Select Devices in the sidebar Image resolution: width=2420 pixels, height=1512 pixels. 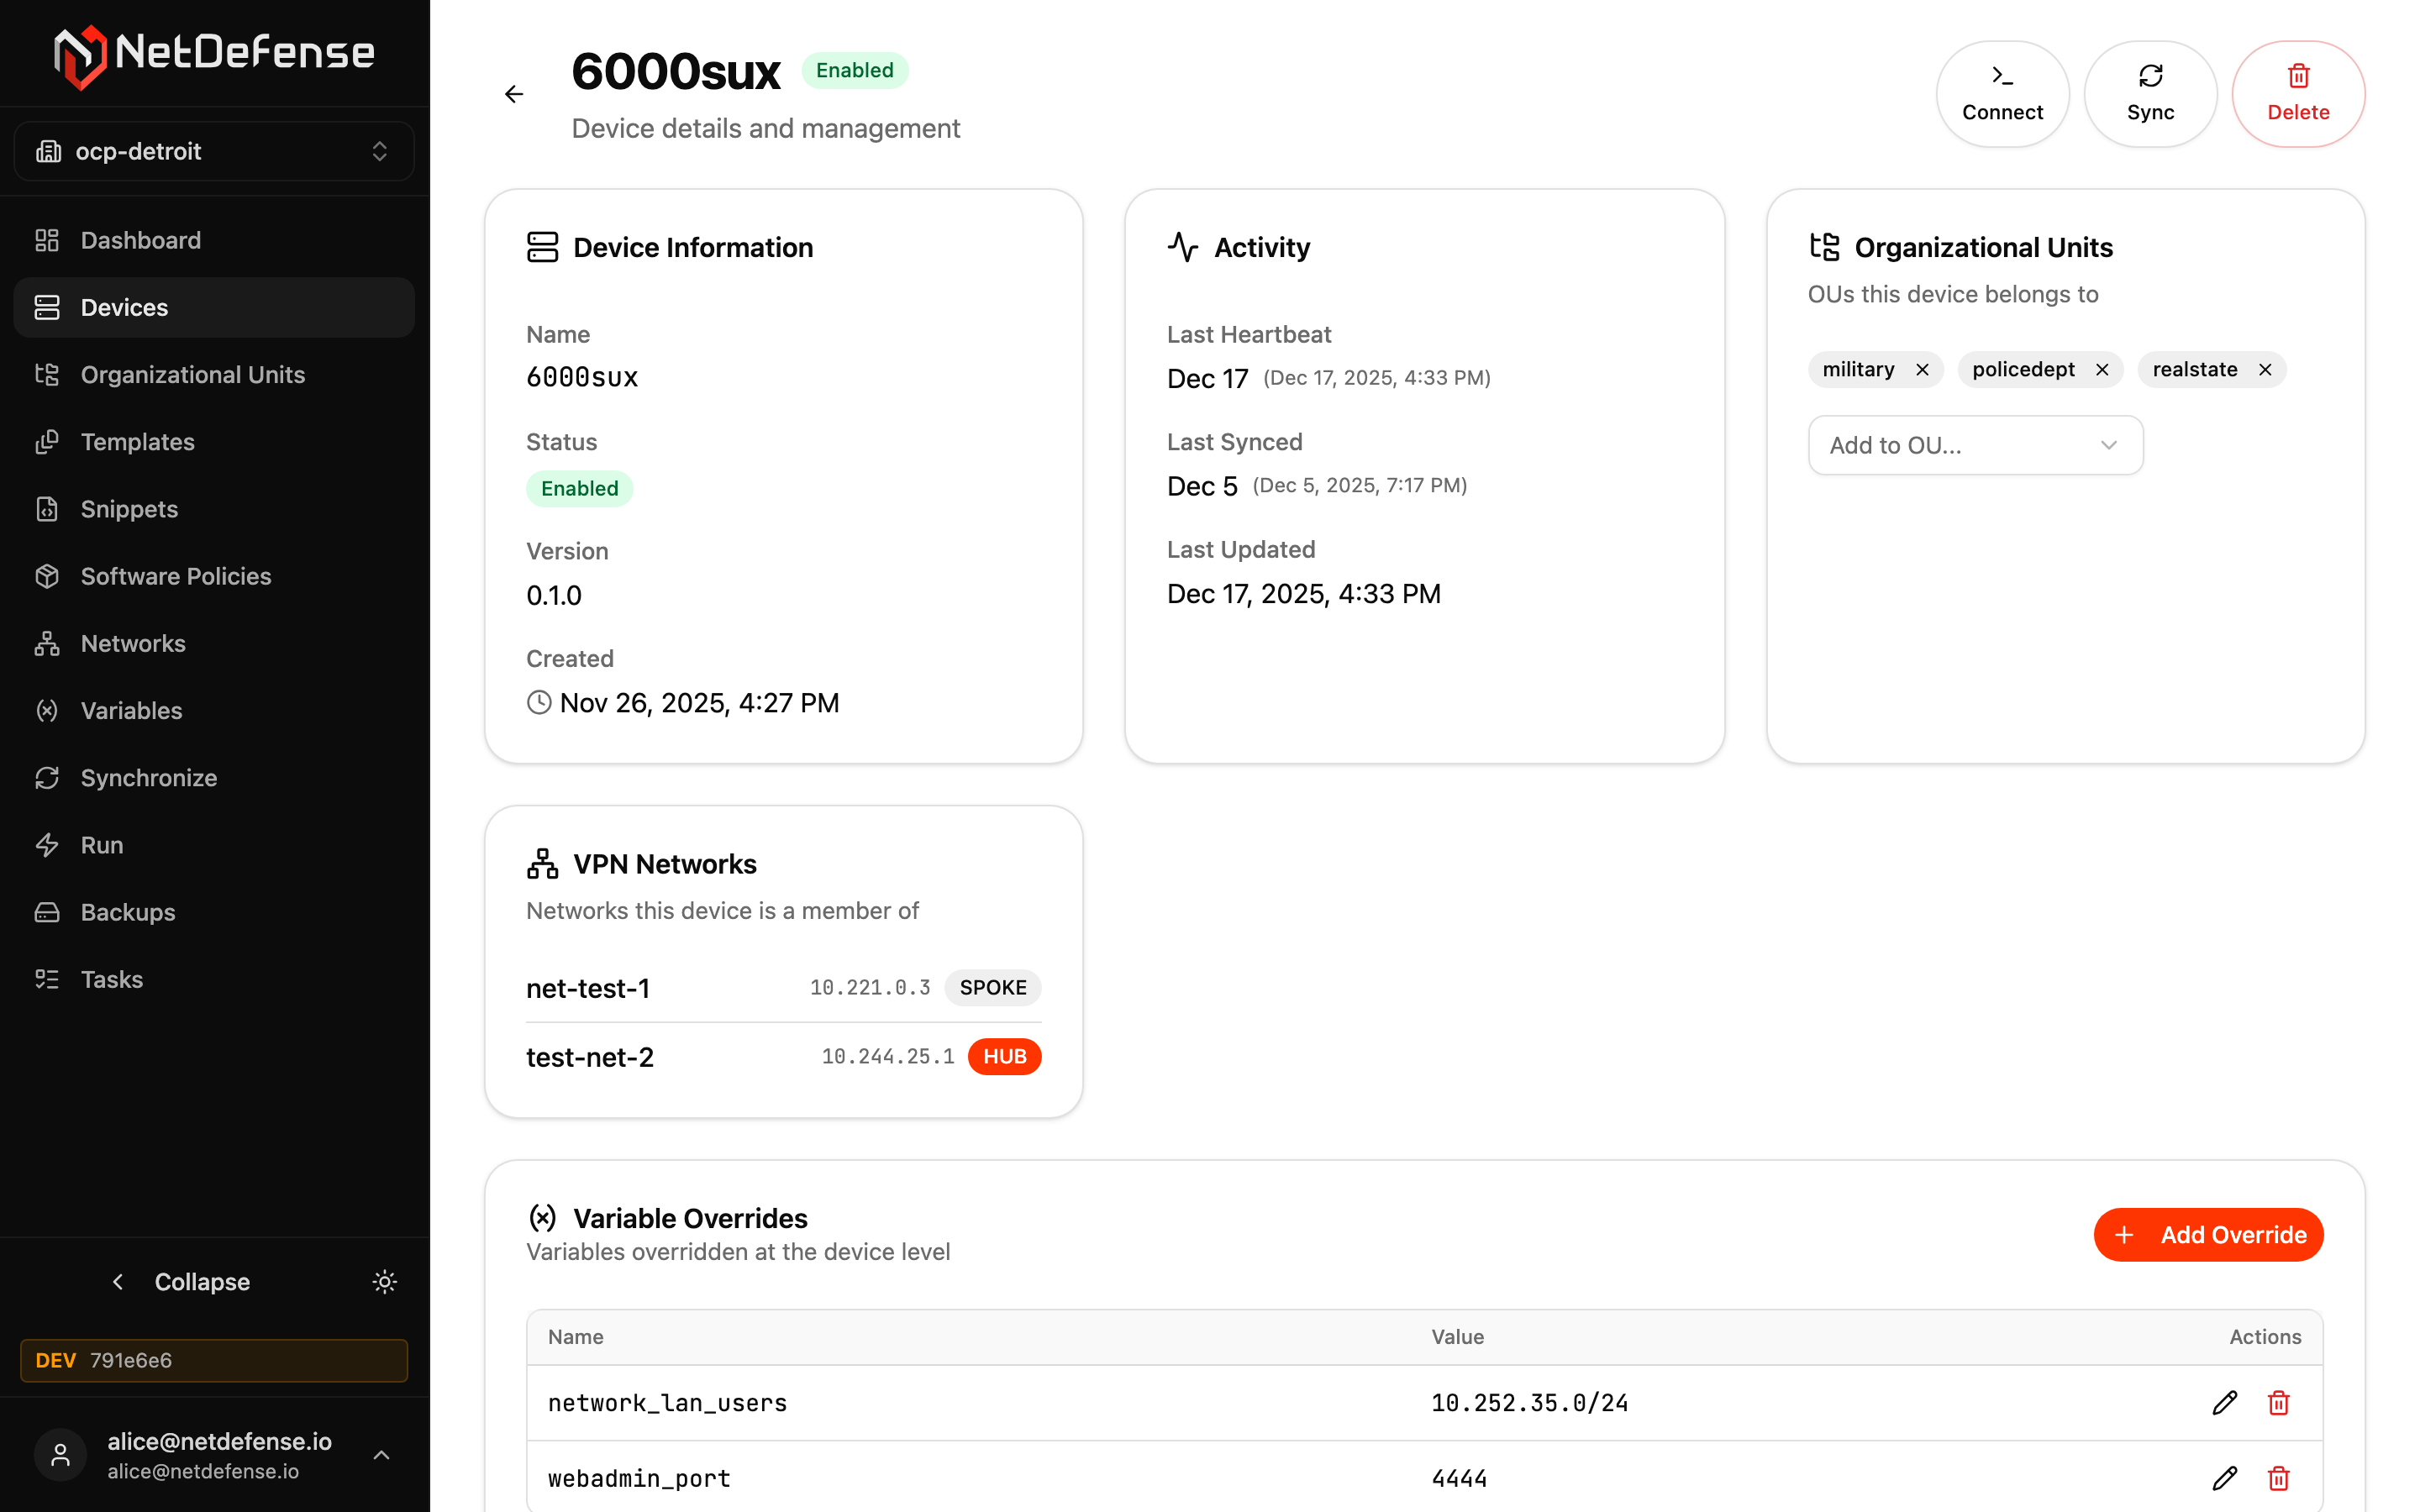[x=214, y=307]
